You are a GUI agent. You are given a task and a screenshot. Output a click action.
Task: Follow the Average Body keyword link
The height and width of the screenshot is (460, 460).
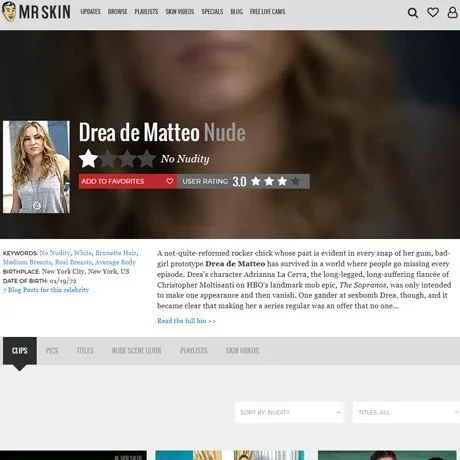point(115,262)
